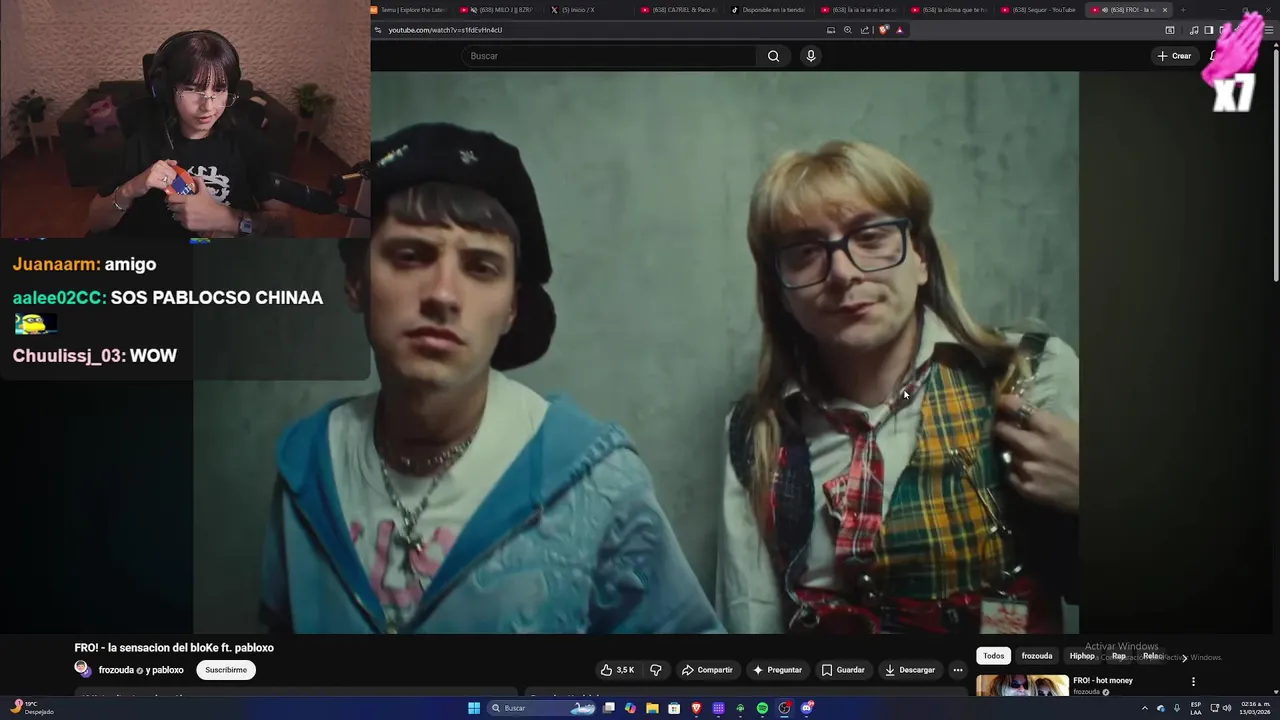Activate voice search microphone icon
Viewport: 1280px width, 720px height.
click(x=811, y=56)
